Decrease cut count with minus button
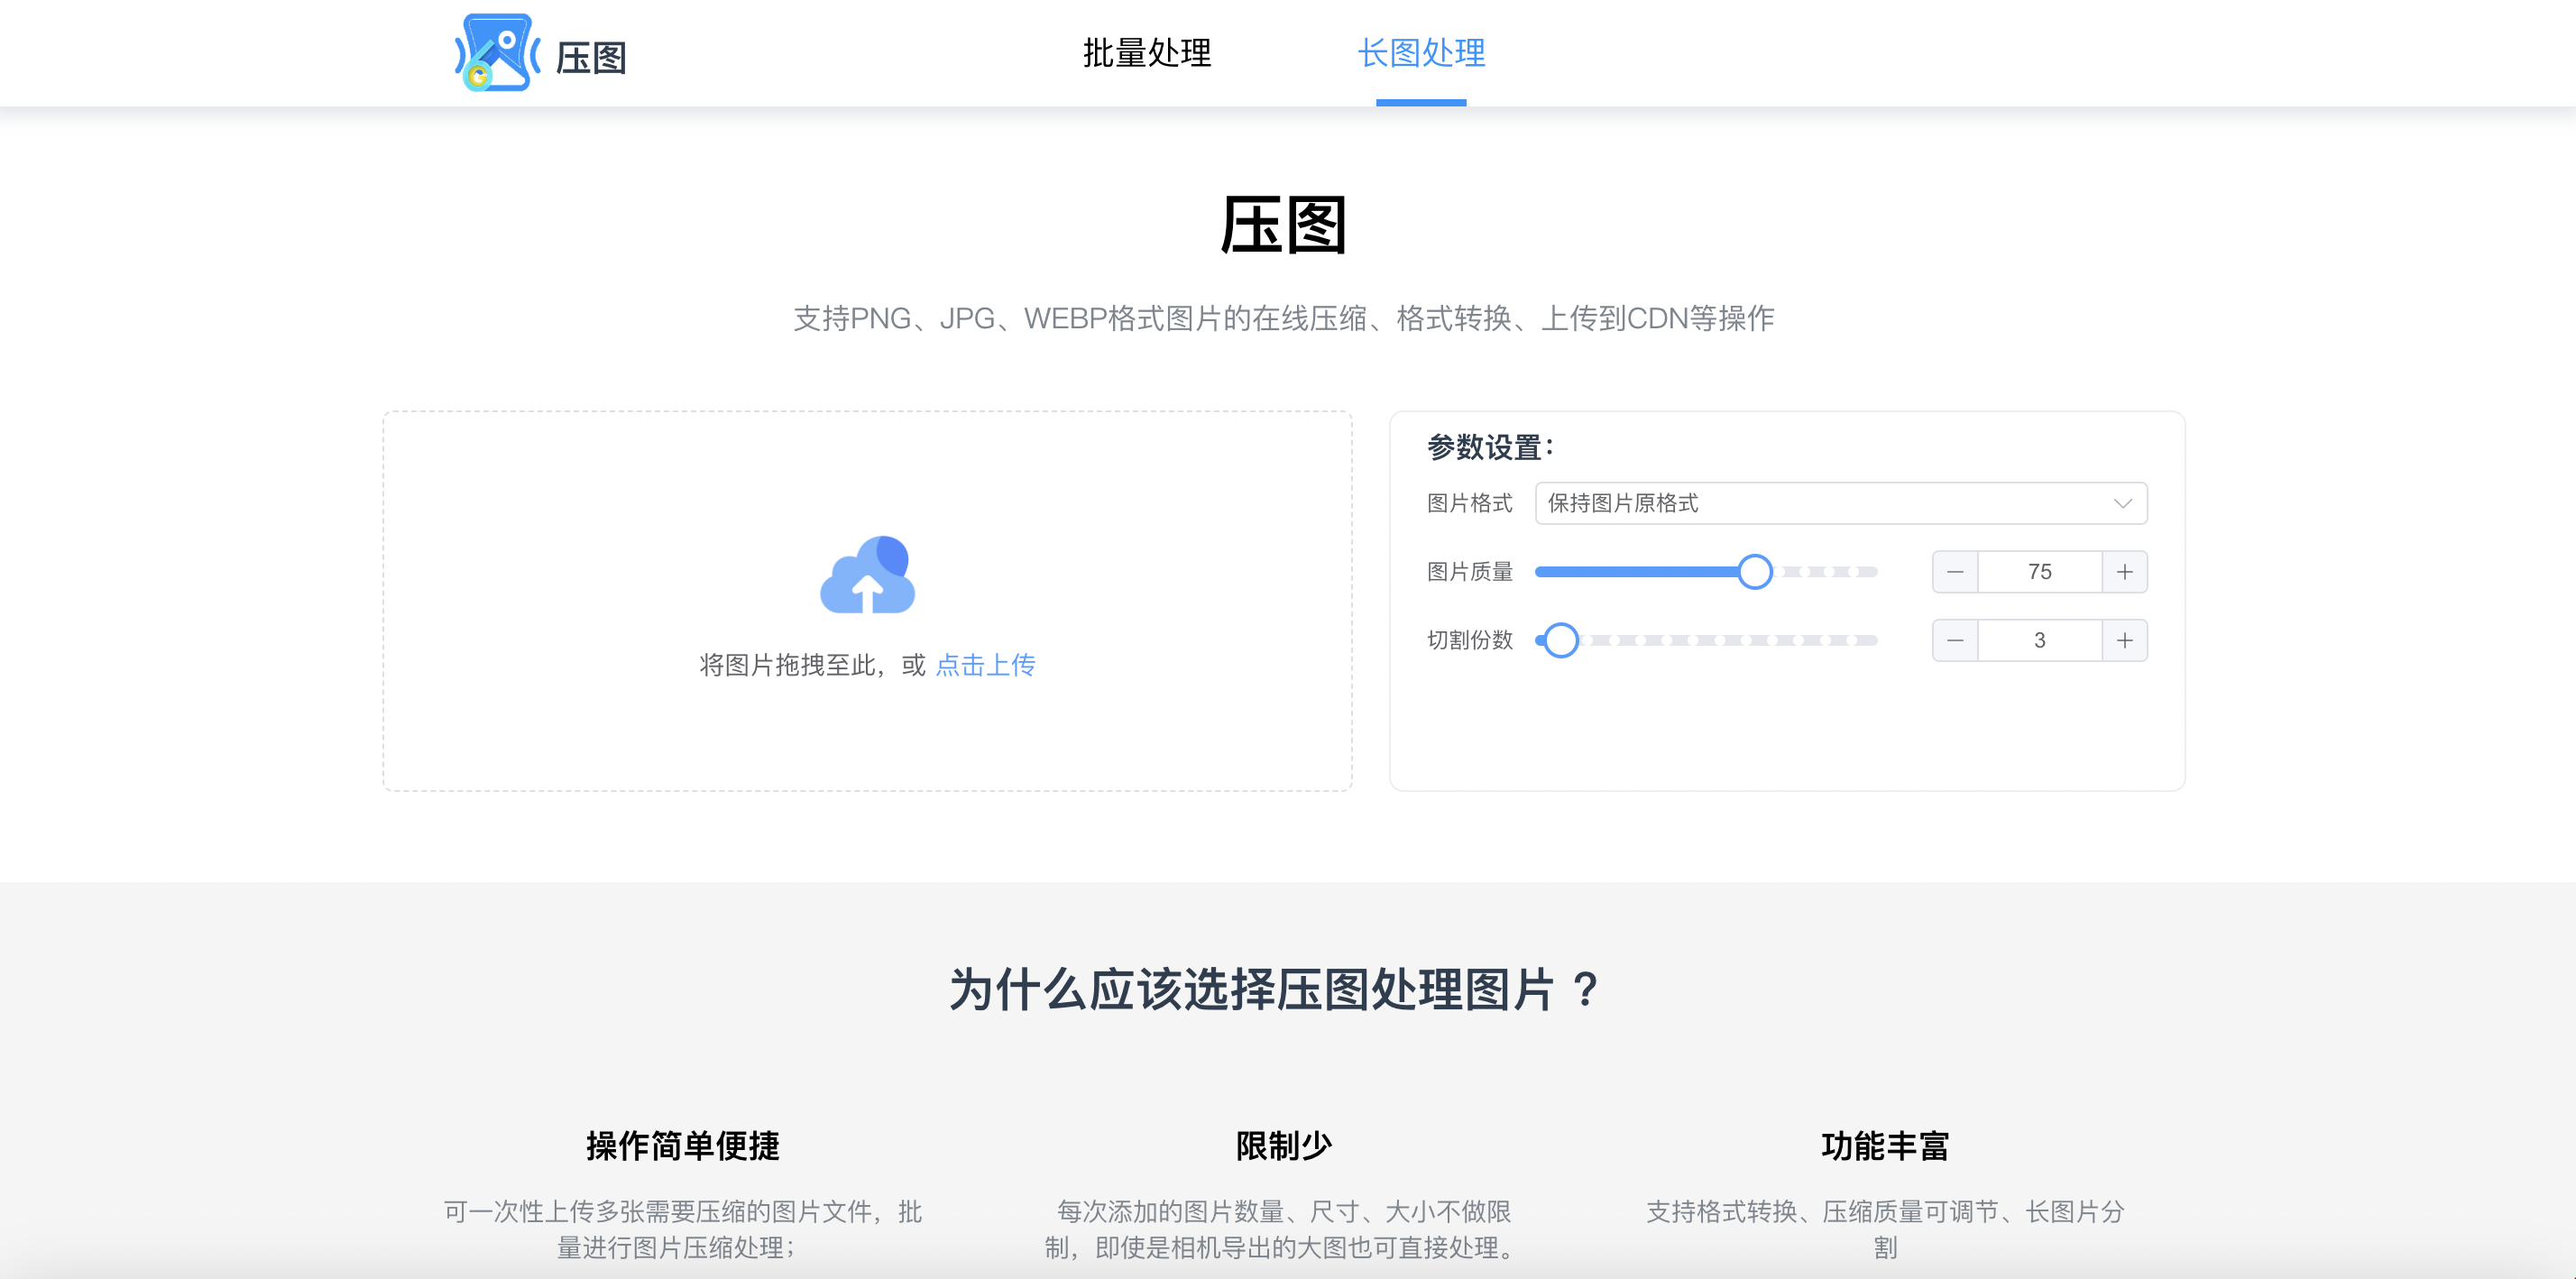This screenshot has height=1279, width=2576. [x=1955, y=640]
